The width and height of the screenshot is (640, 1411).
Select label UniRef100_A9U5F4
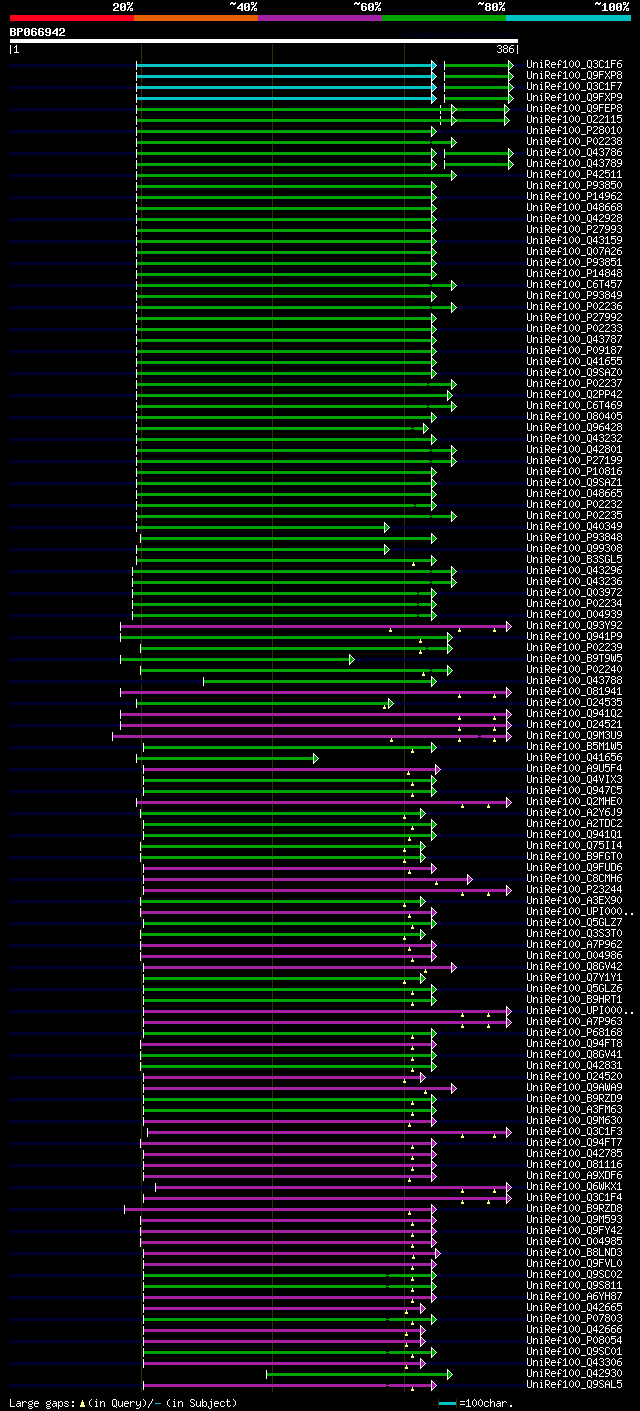pyautogui.click(x=574, y=769)
